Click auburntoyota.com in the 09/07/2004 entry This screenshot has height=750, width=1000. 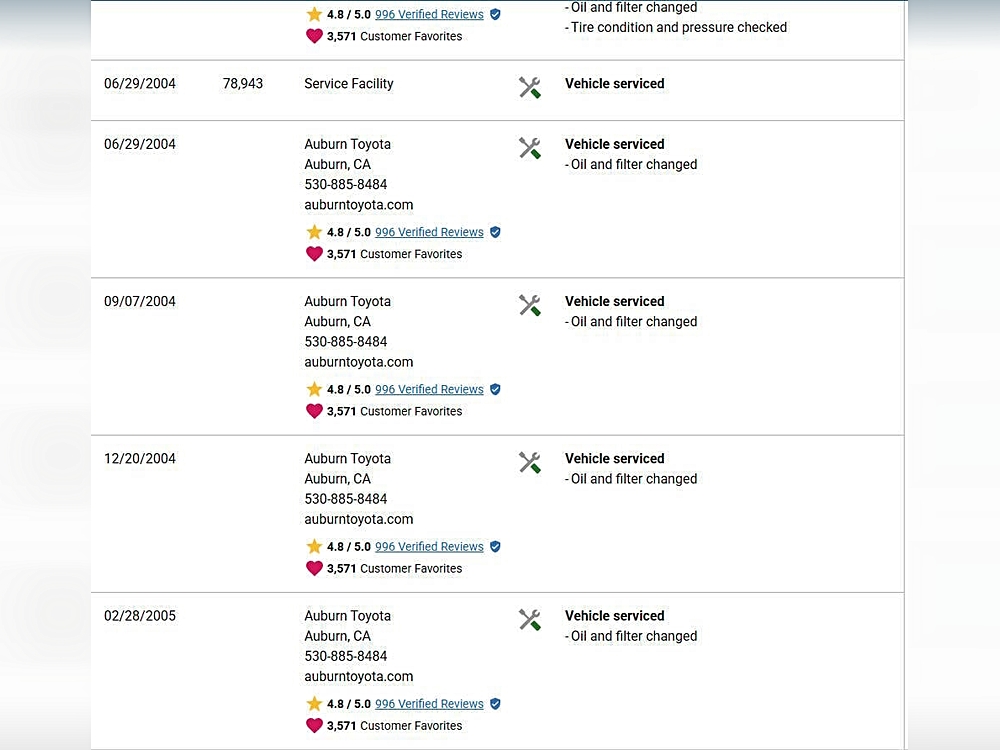[358, 362]
